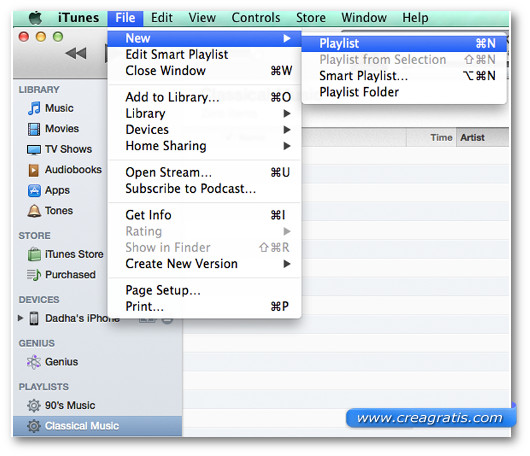
Task: Click the Audiobooks icon
Action: (33, 170)
